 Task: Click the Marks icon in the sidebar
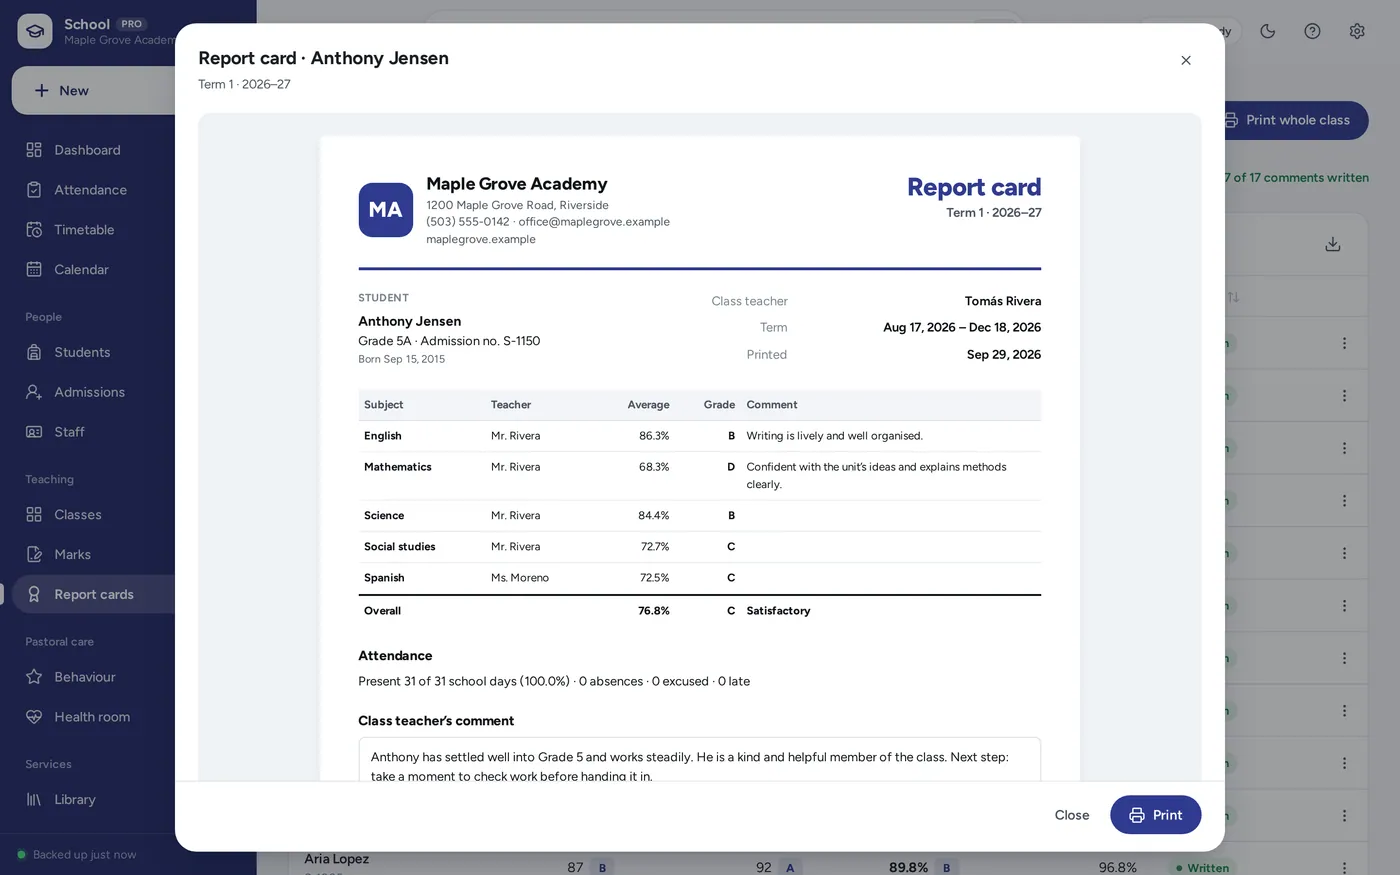click(x=34, y=554)
